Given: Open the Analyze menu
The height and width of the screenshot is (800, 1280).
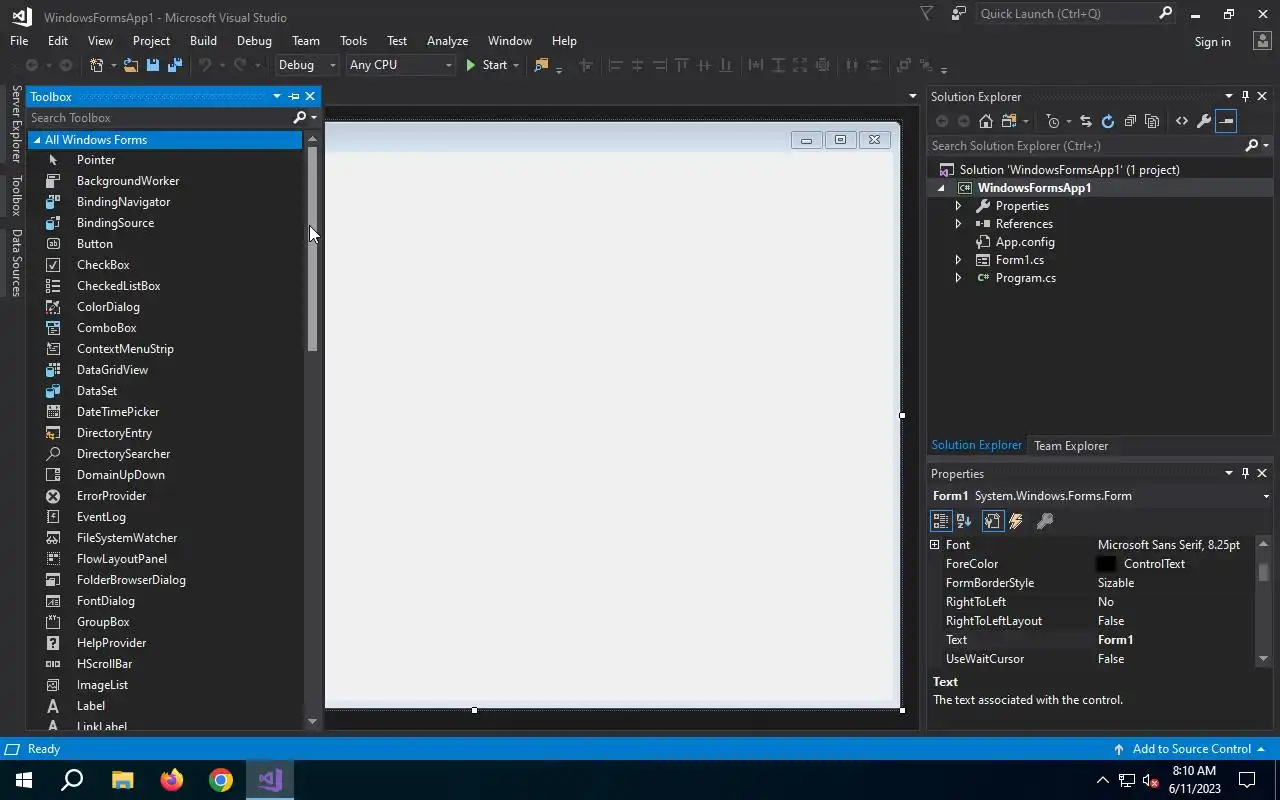Looking at the screenshot, I should [447, 41].
